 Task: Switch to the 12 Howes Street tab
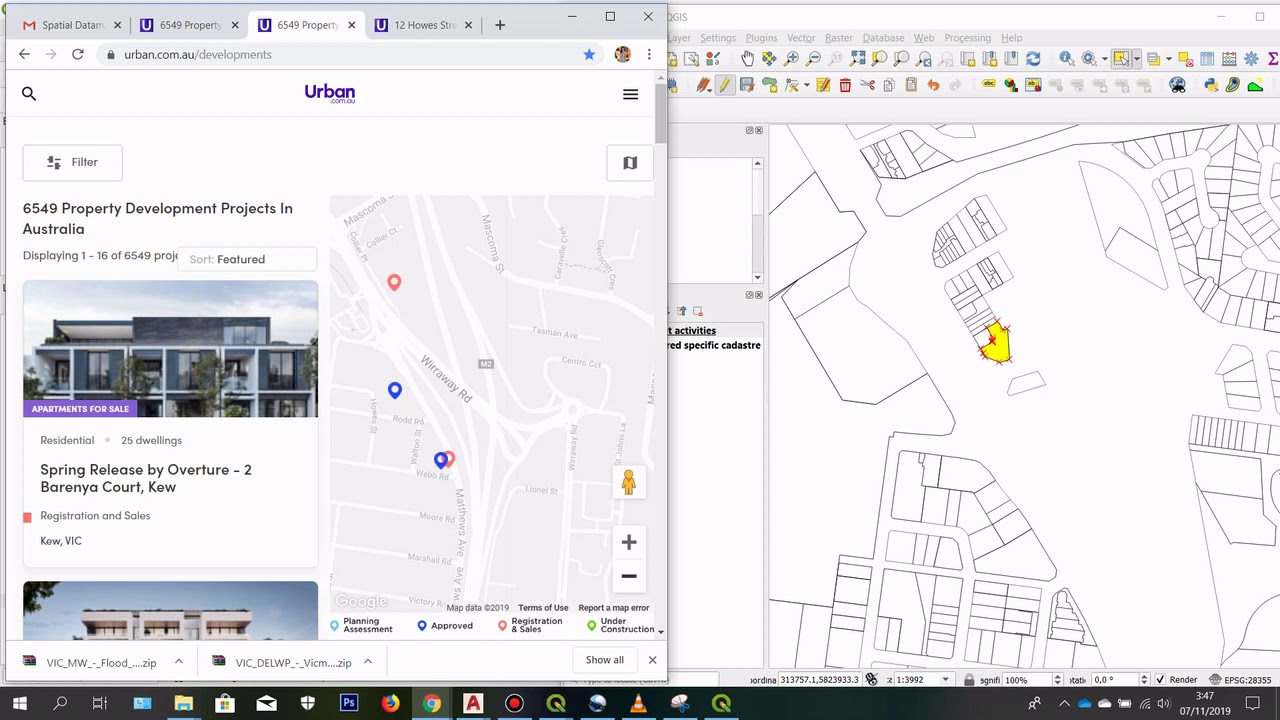click(425, 25)
